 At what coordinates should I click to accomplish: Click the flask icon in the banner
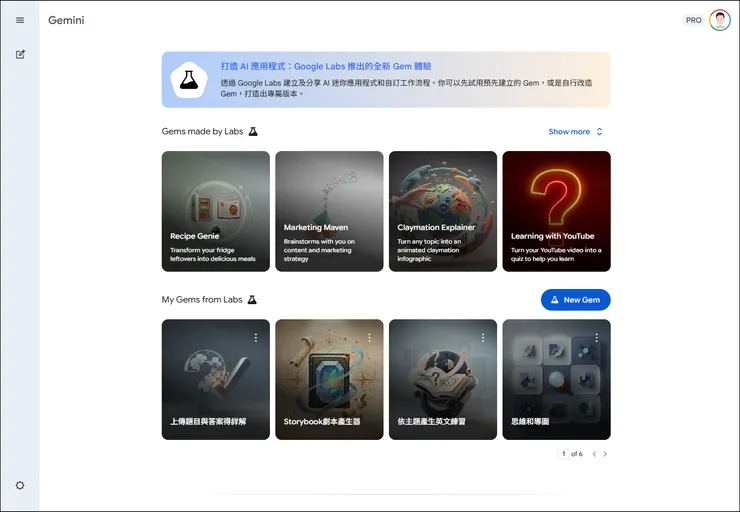pos(189,80)
